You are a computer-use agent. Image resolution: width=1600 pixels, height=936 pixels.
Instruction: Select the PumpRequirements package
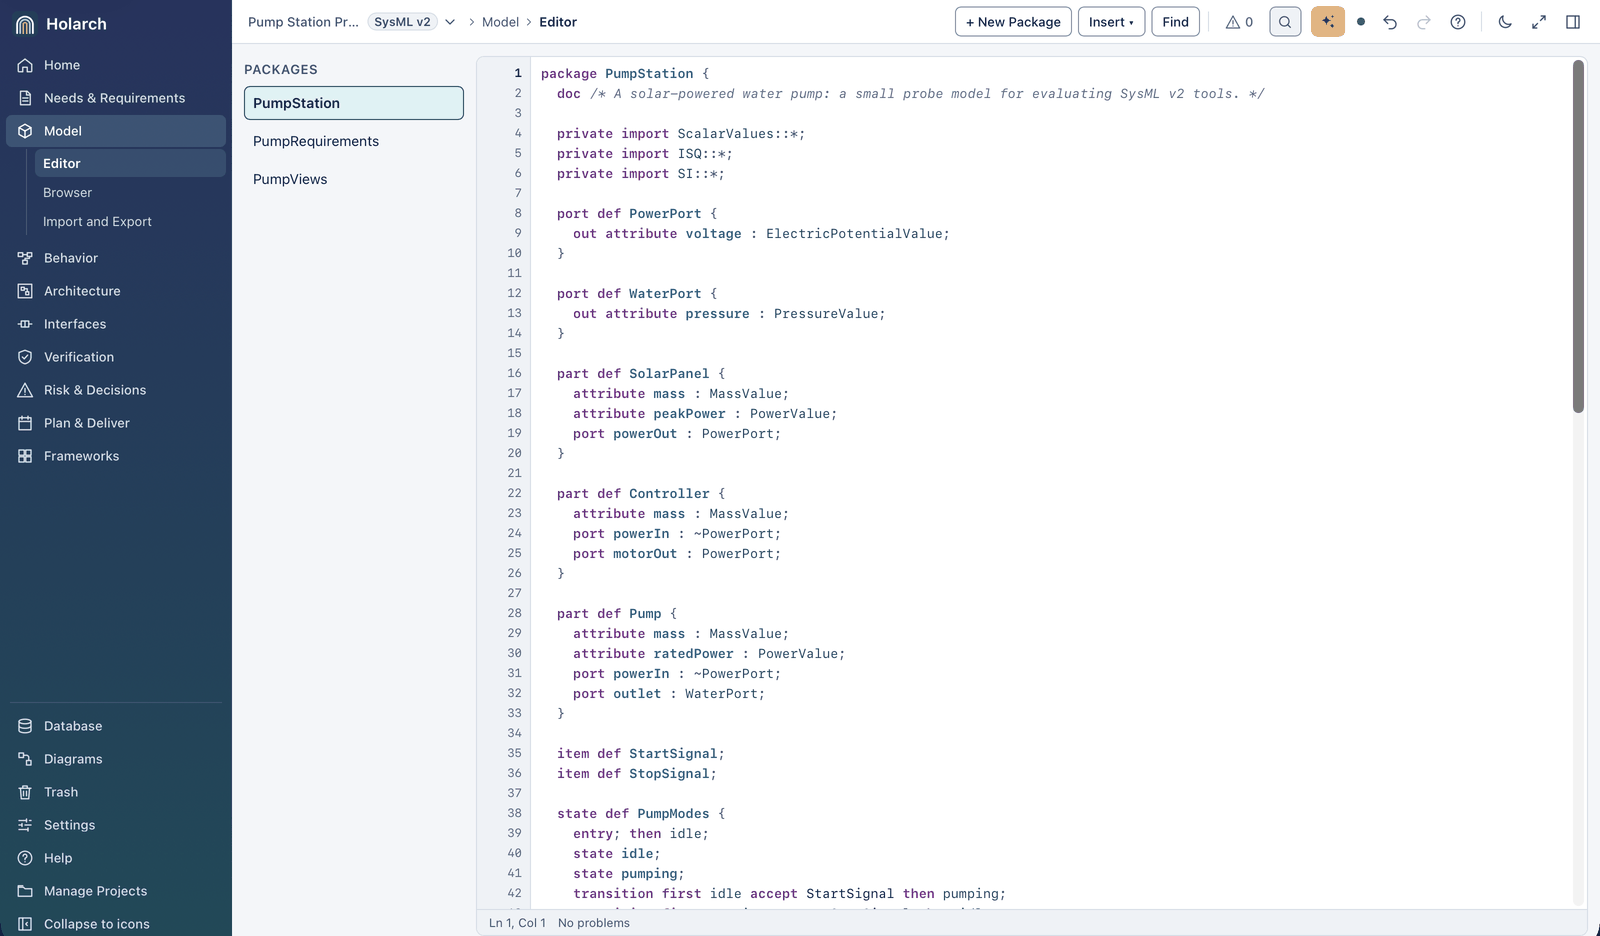pos(354,141)
